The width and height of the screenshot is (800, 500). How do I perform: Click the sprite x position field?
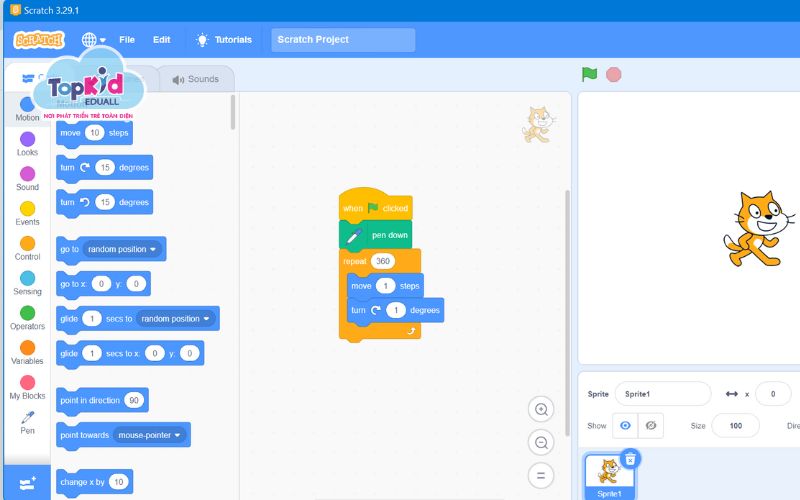tap(773, 394)
